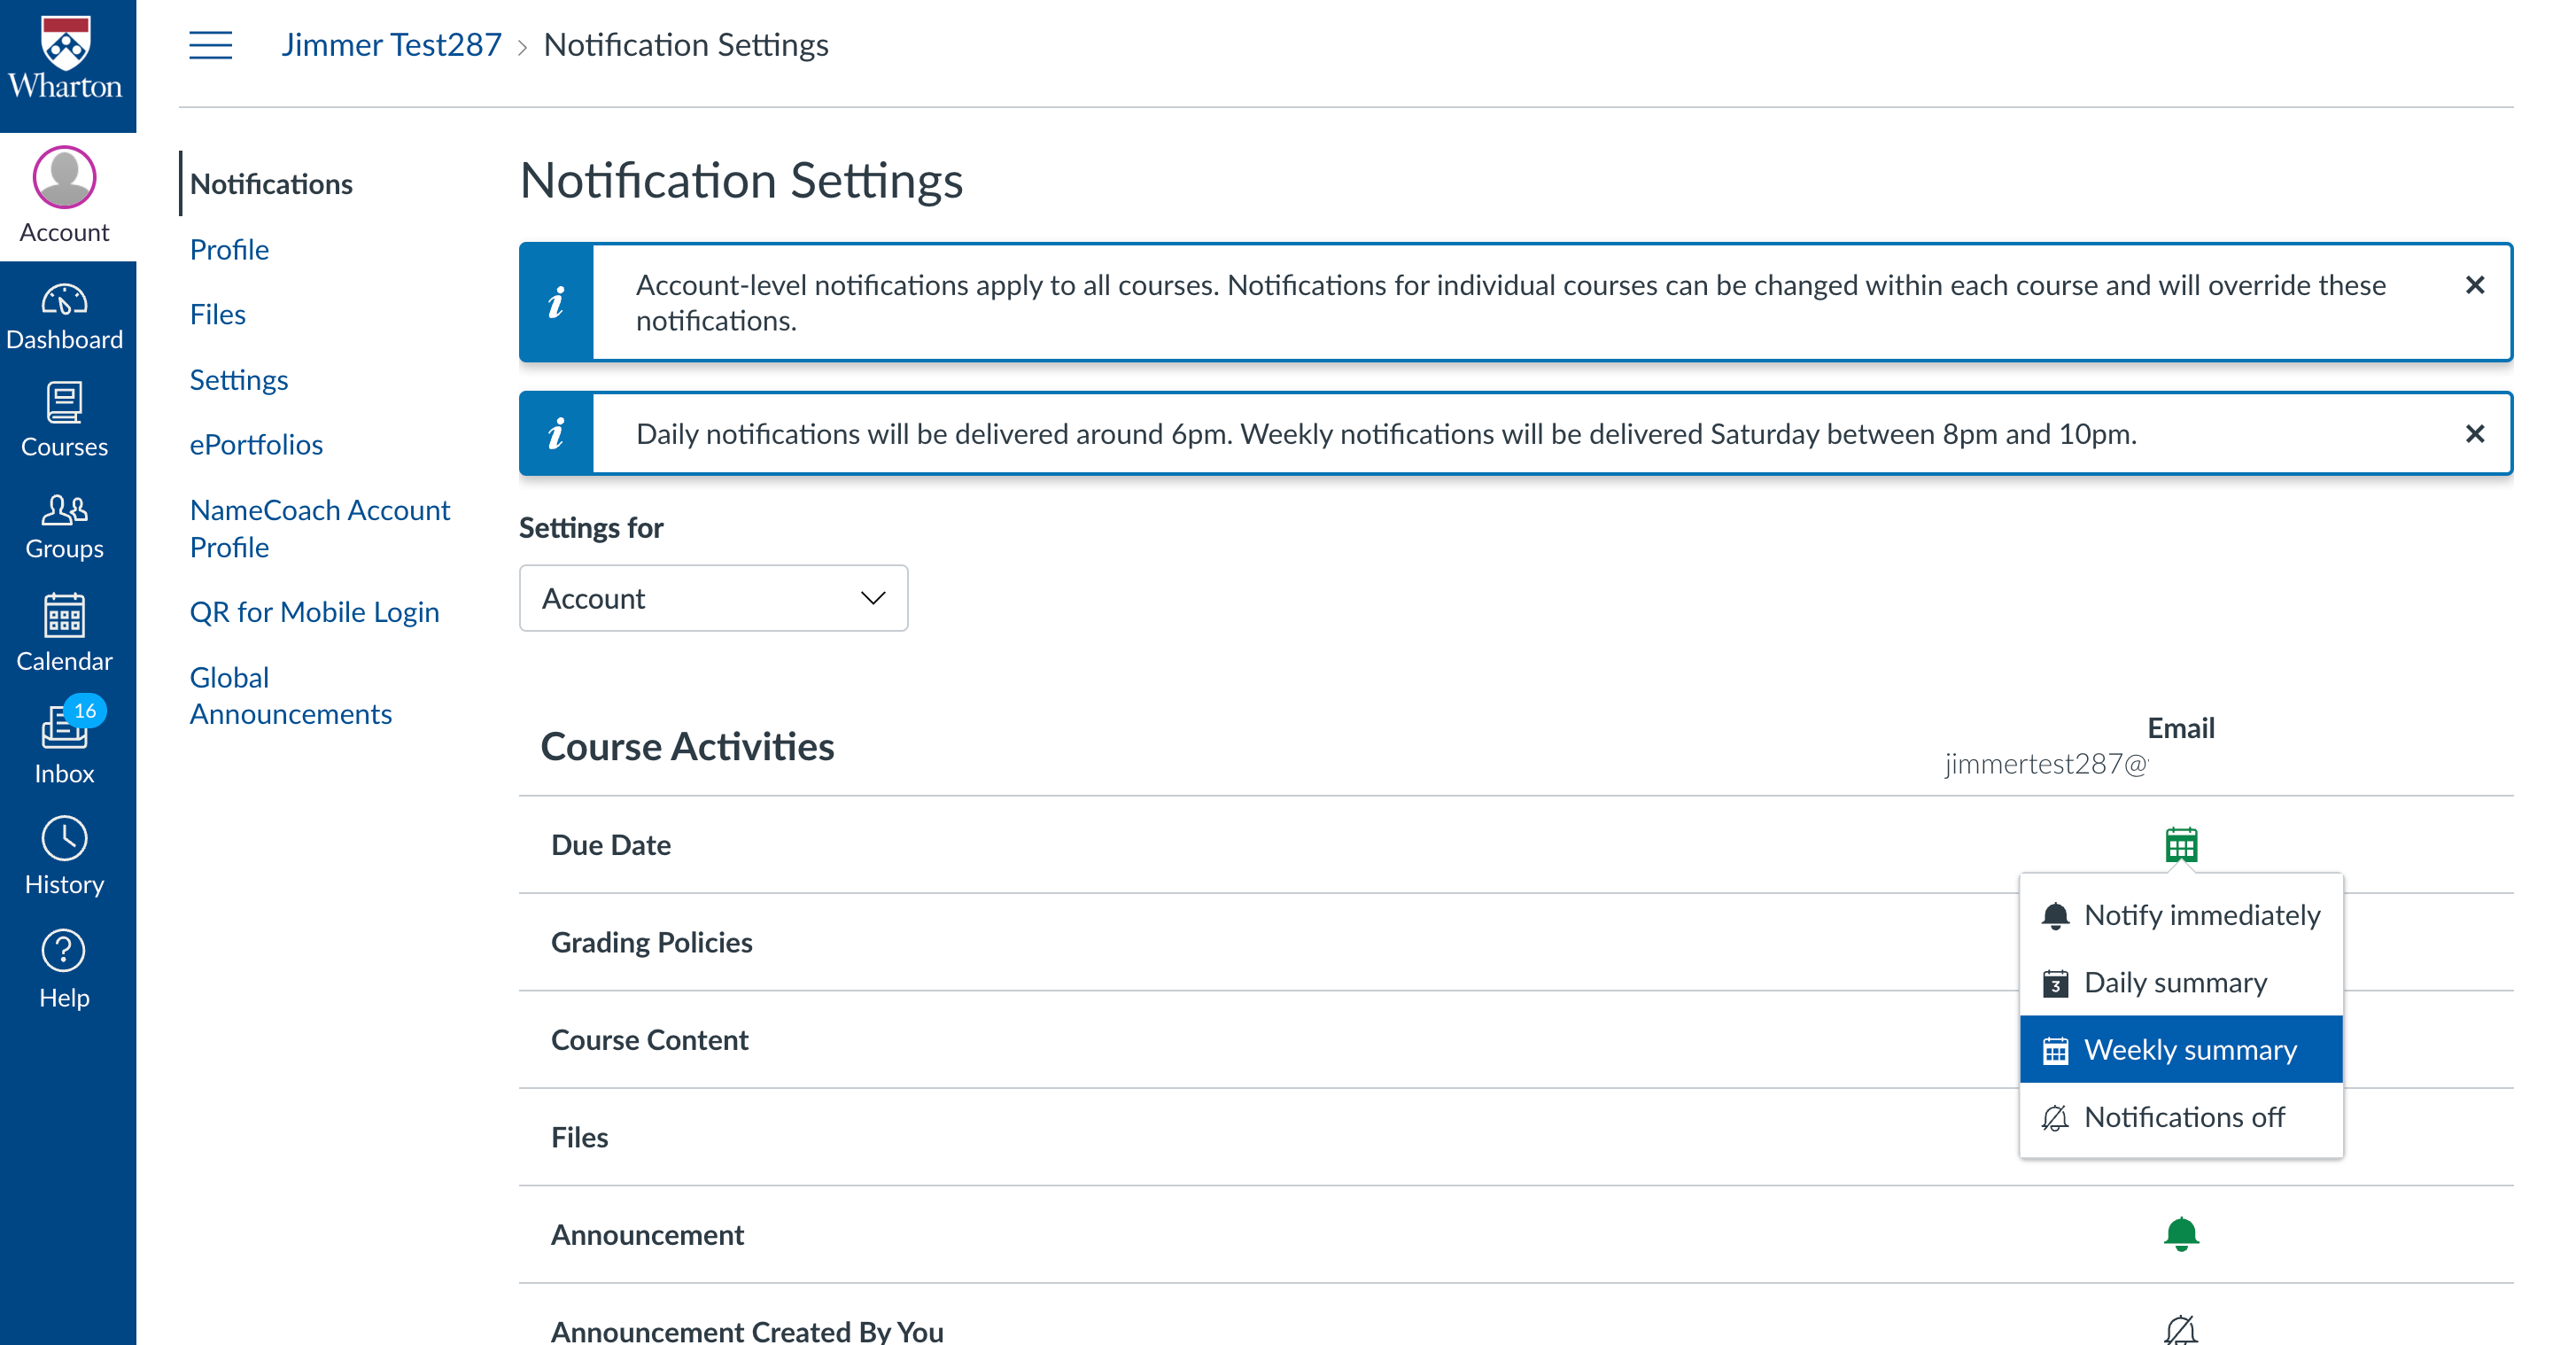Open the ePortfolios link
Image resolution: width=2576 pixels, height=1345 pixels.
pyautogui.click(x=256, y=444)
